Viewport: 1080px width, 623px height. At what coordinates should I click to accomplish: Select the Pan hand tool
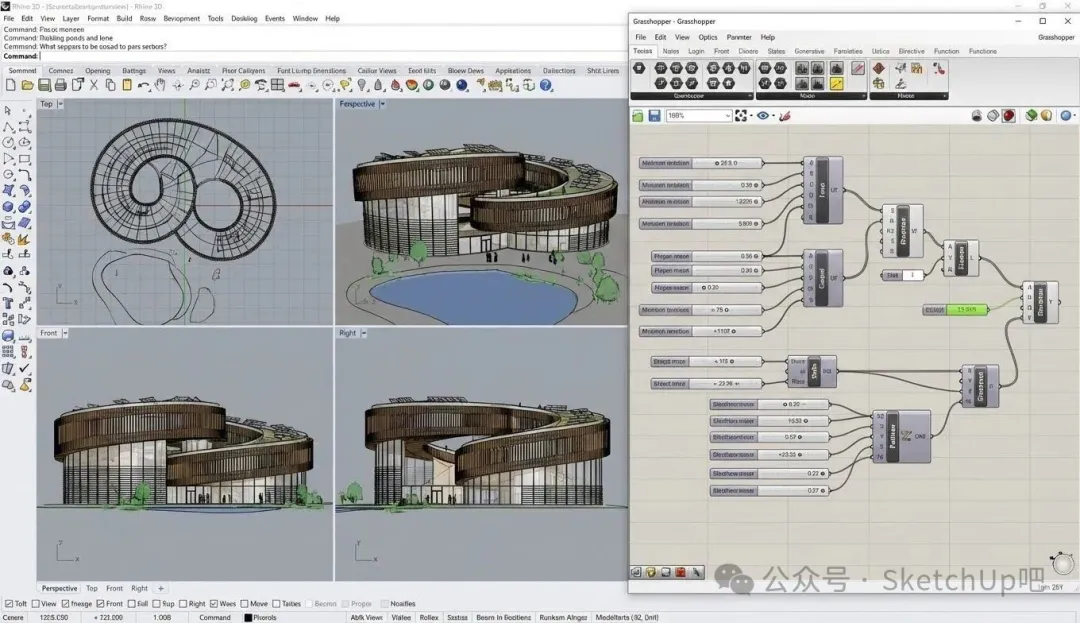coord(158,86)
